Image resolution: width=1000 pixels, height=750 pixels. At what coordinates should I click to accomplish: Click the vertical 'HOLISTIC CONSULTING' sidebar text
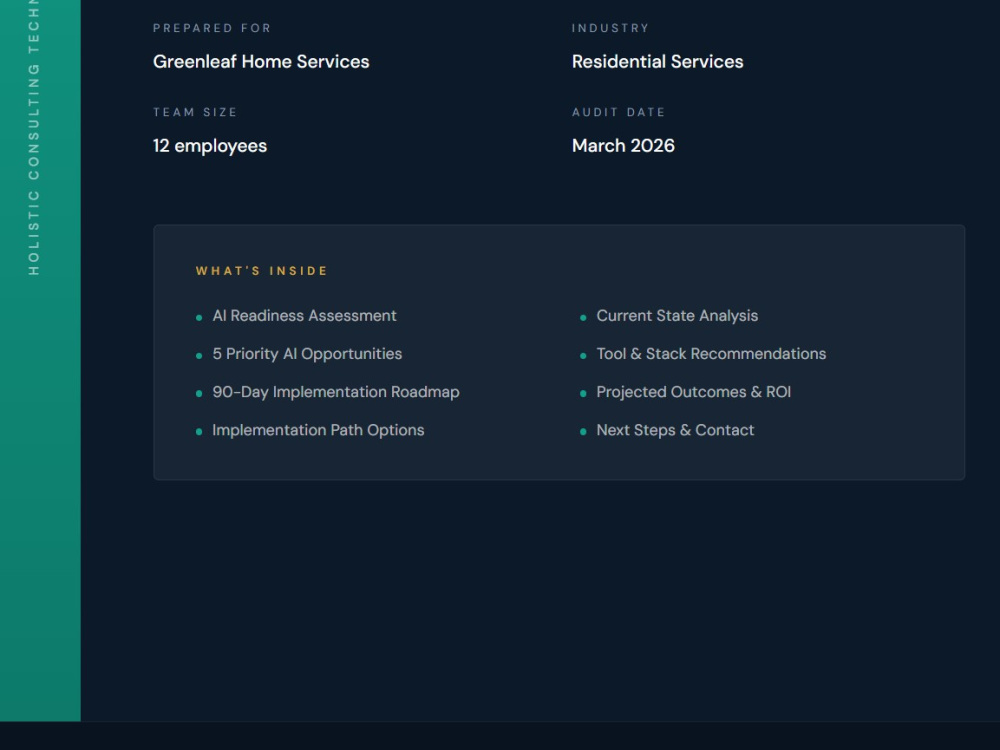tap(34, 169)
